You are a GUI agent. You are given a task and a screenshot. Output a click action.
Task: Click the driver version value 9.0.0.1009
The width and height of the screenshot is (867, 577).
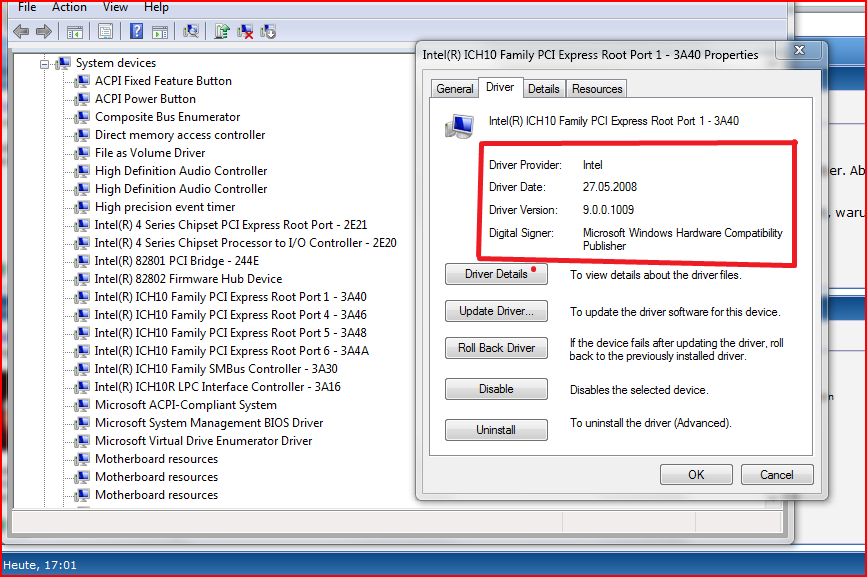tap(608, 210)
